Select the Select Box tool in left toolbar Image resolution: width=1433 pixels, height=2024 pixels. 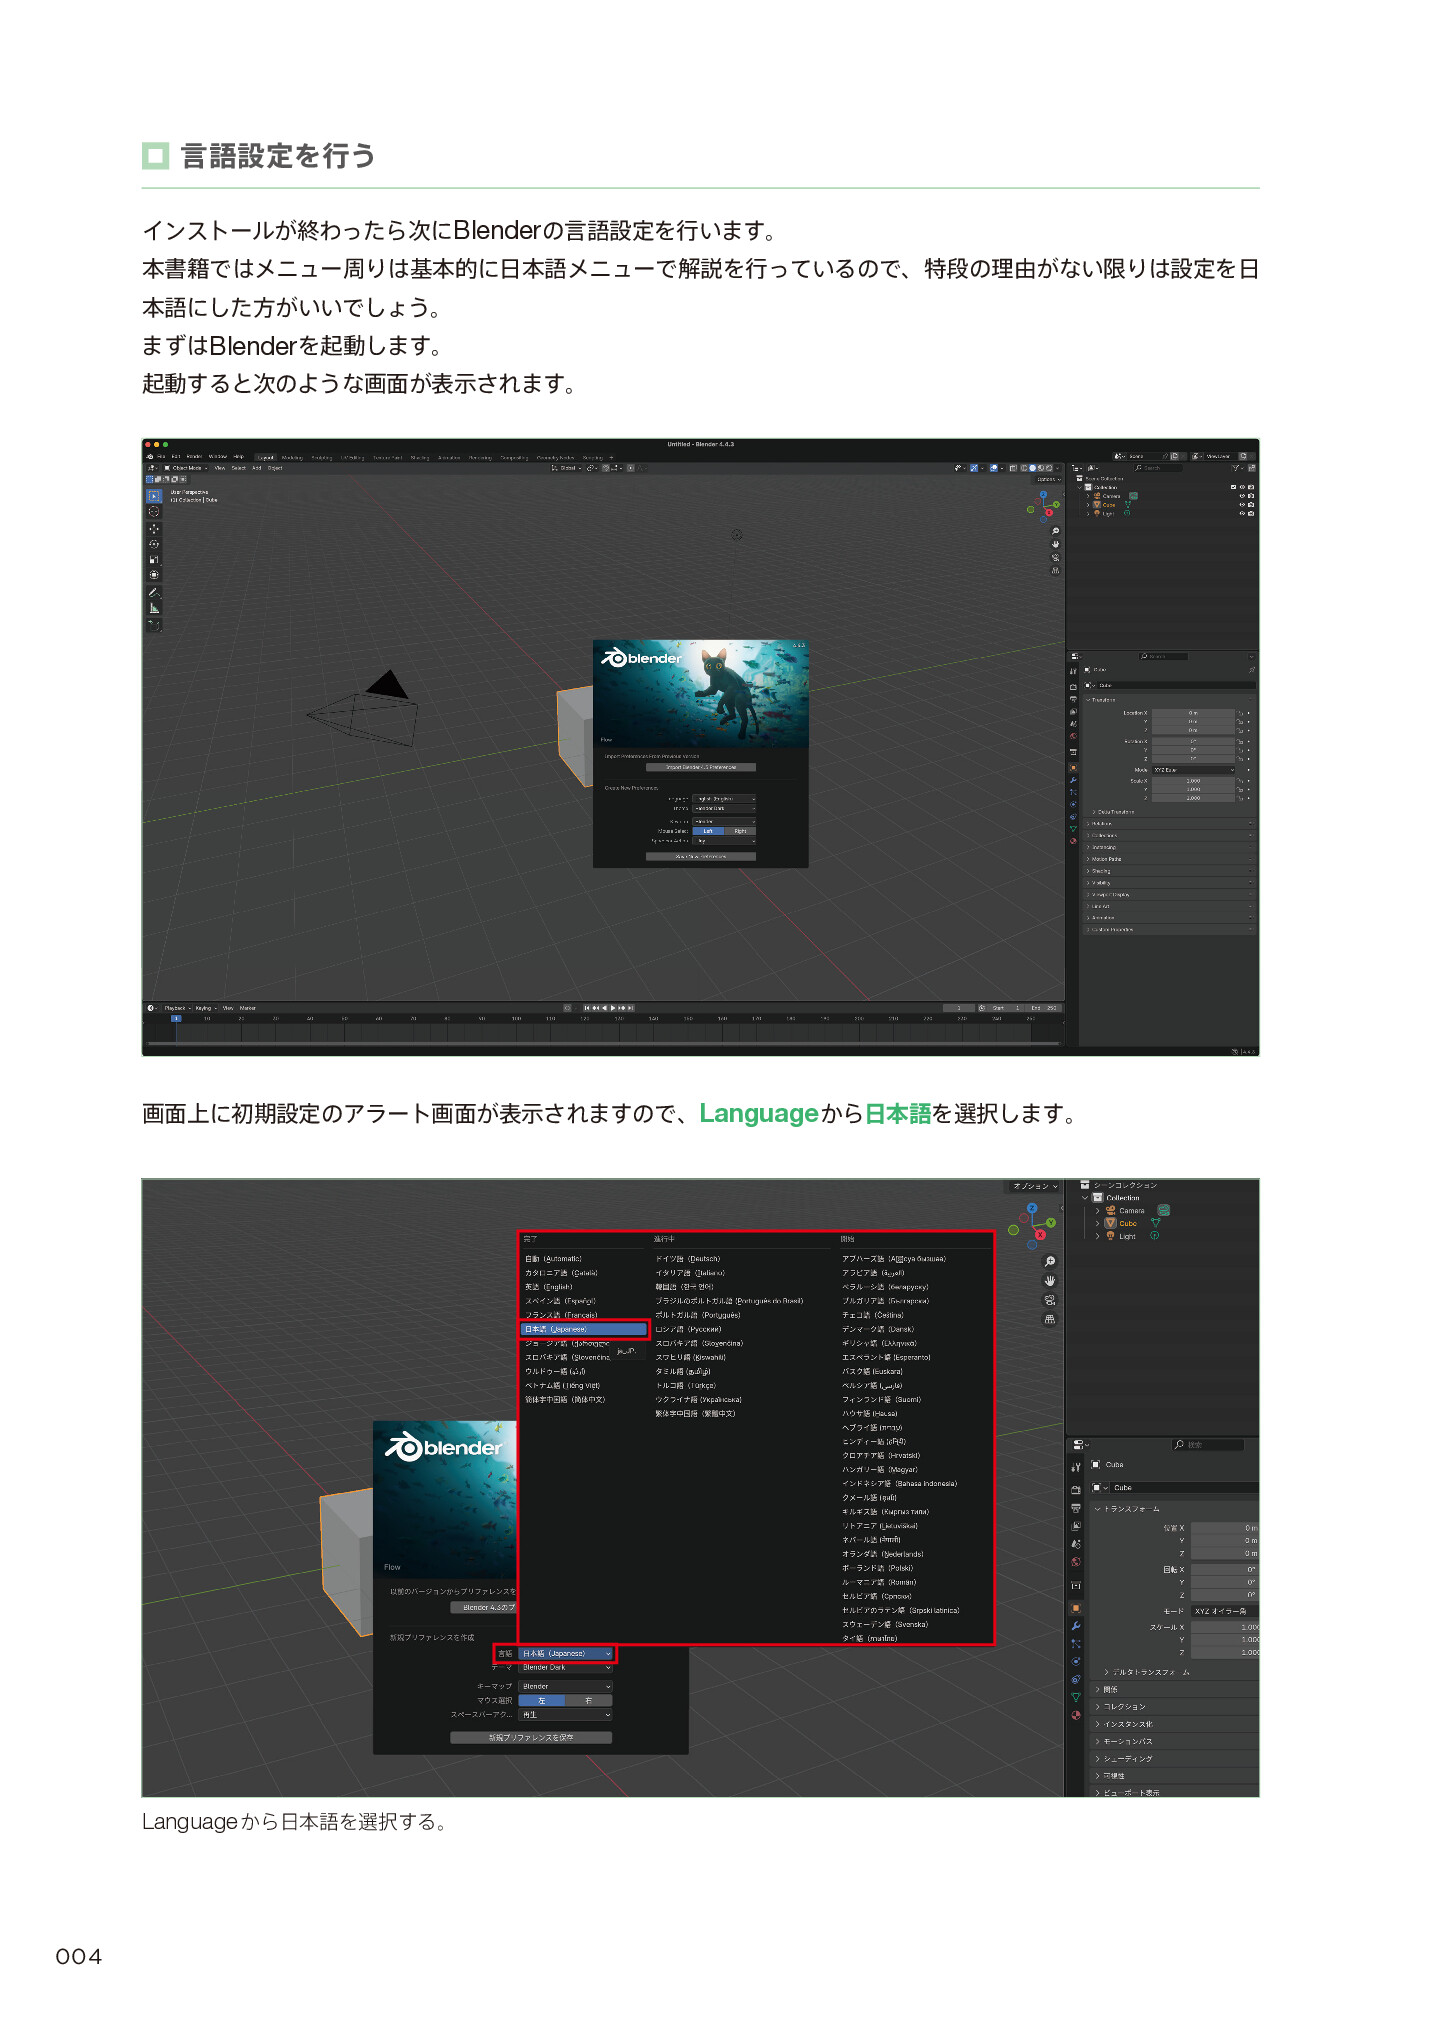(154, 496)
